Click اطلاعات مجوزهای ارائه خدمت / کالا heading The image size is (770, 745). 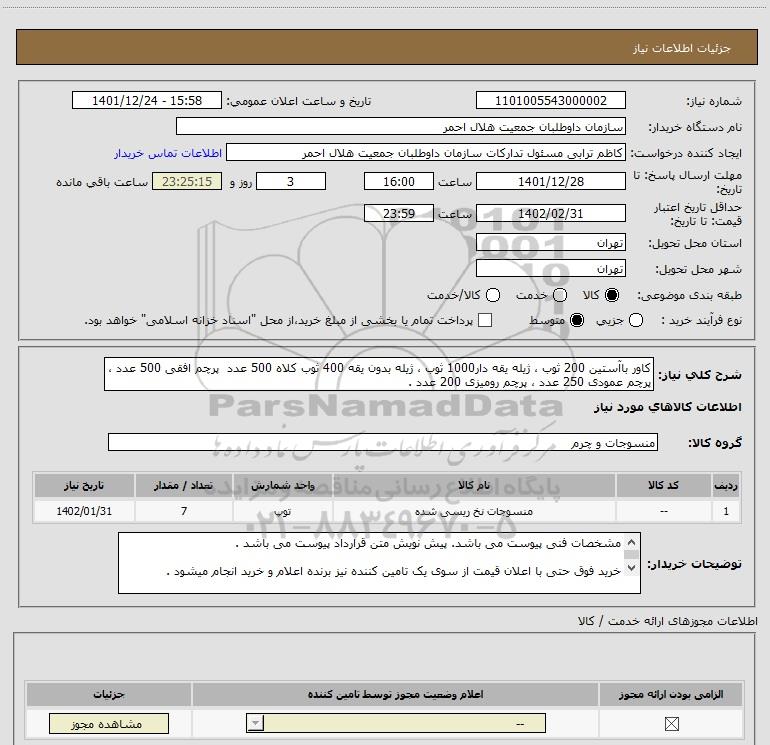(667, 621)
